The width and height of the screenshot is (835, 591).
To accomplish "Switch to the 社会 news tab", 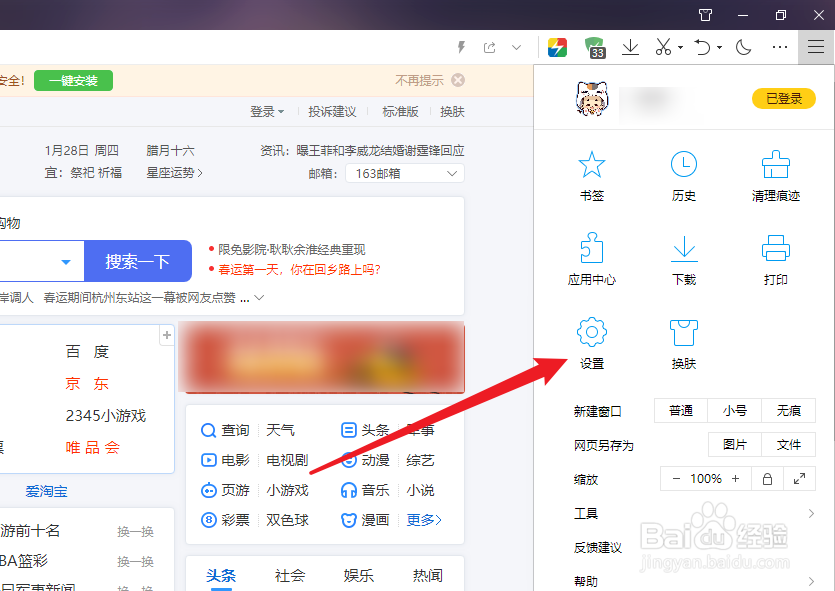I will [x=290, y=575].
